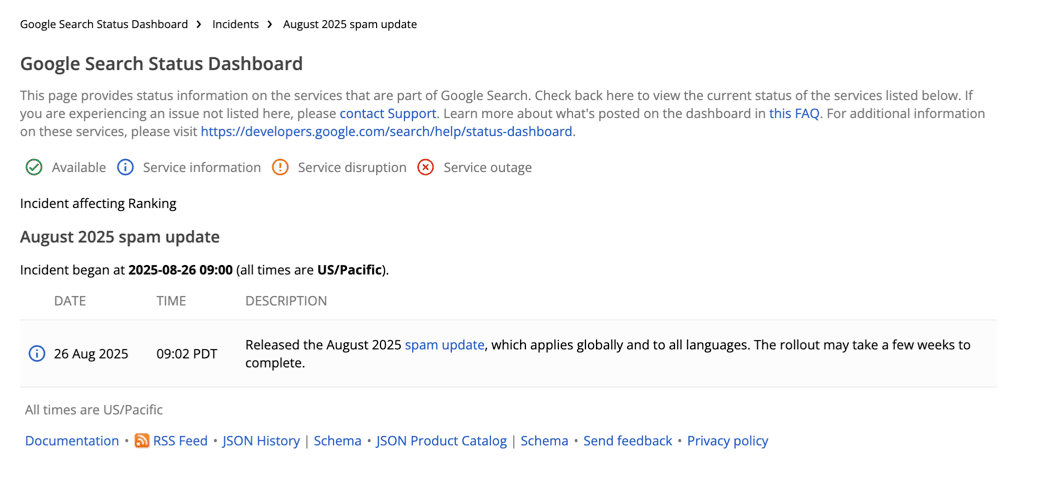Click the first breadcrumb chevron arrow

tap(199, 24)
